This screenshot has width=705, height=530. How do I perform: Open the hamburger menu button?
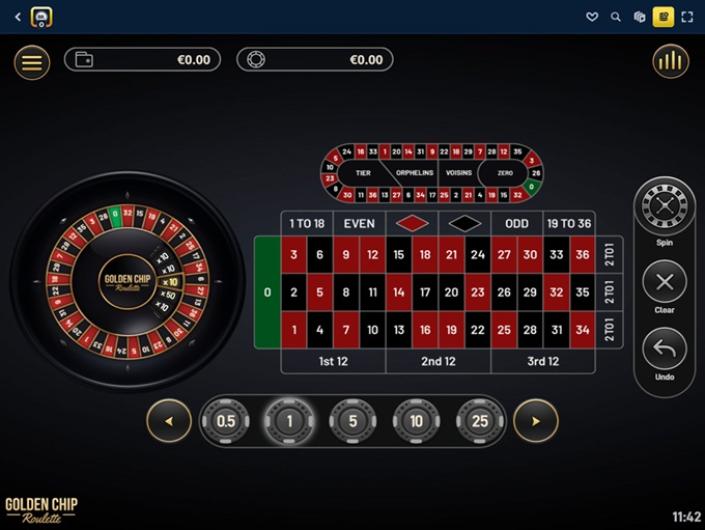tap(32, 62)
